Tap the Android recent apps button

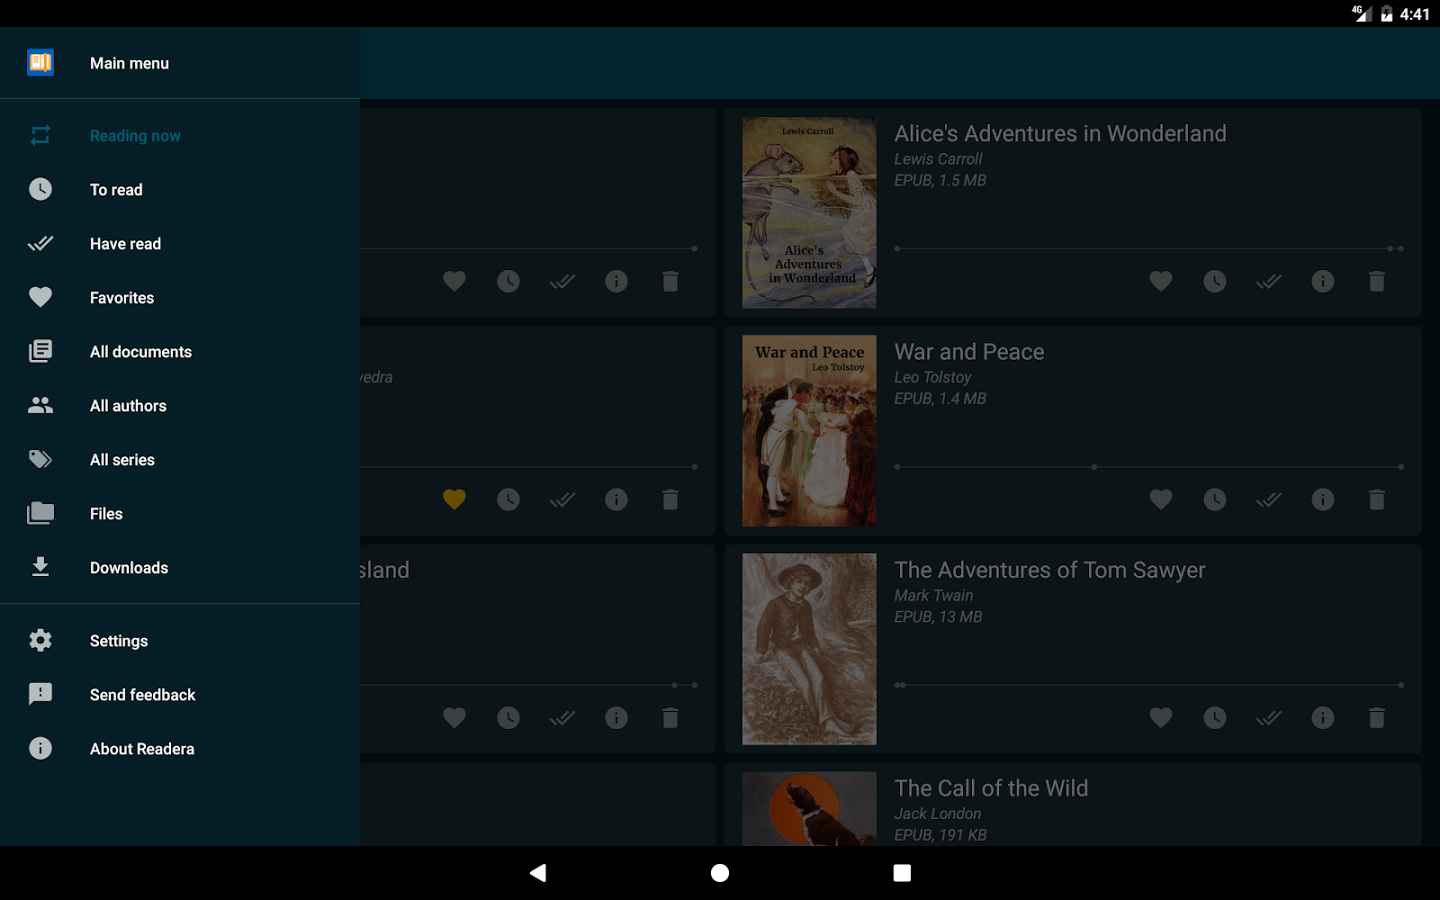(x=902, y=873)
